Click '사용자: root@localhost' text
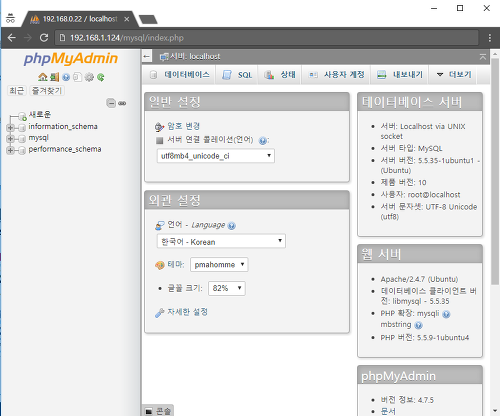500x416 pixels. coord(420,195)
